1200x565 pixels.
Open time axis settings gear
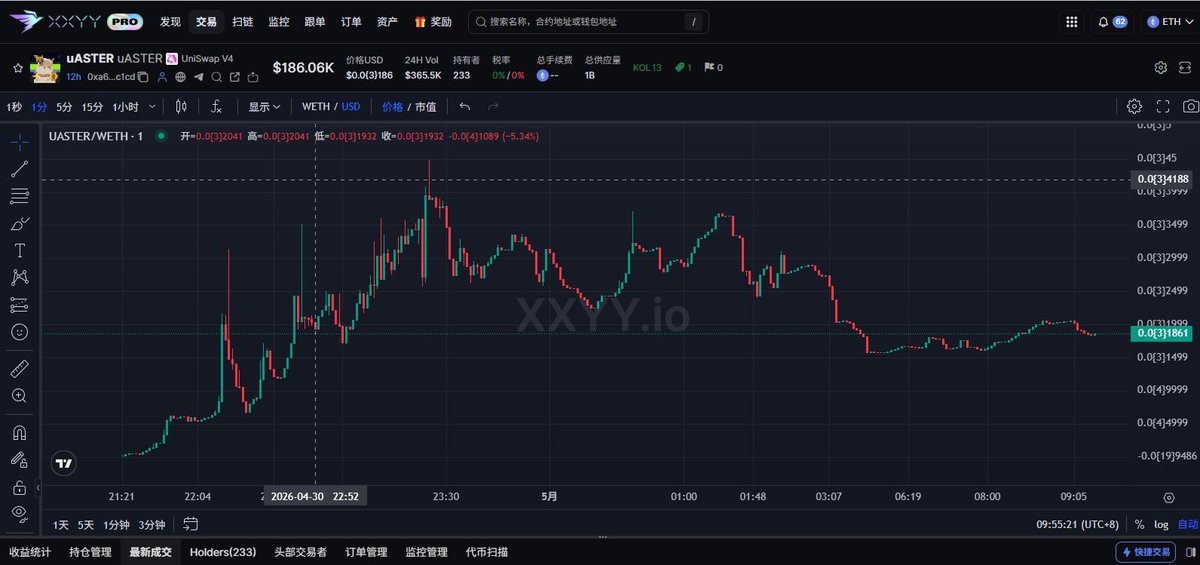pos(1168,497)
